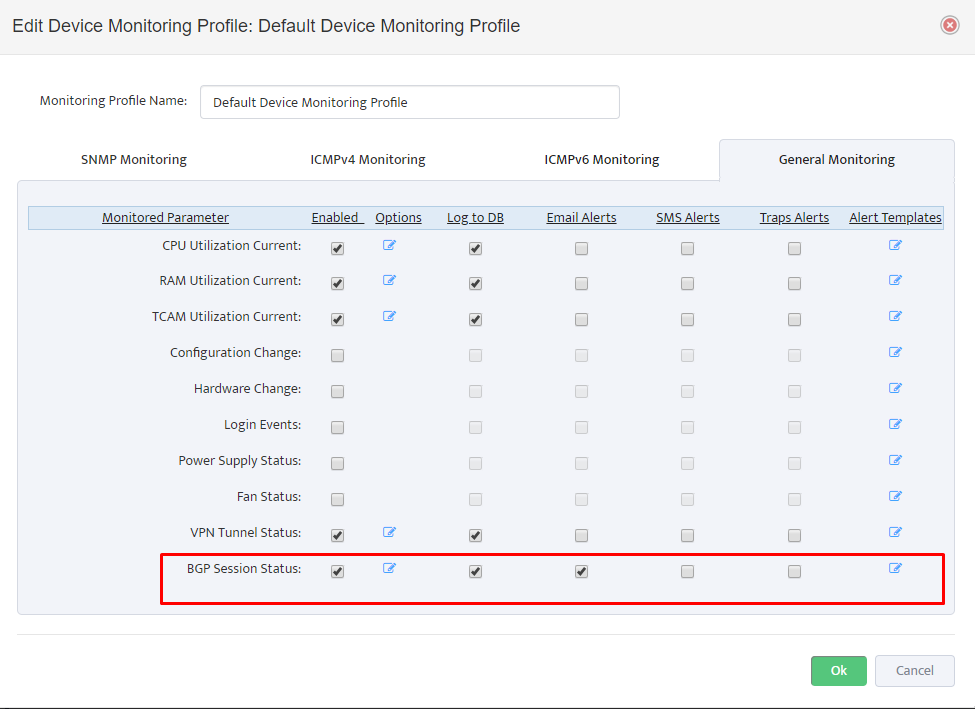The width and height of the screenshot is (975, 709).
Task: Edit alert template for CPU Utilization Current
Action: click(895, 245)
